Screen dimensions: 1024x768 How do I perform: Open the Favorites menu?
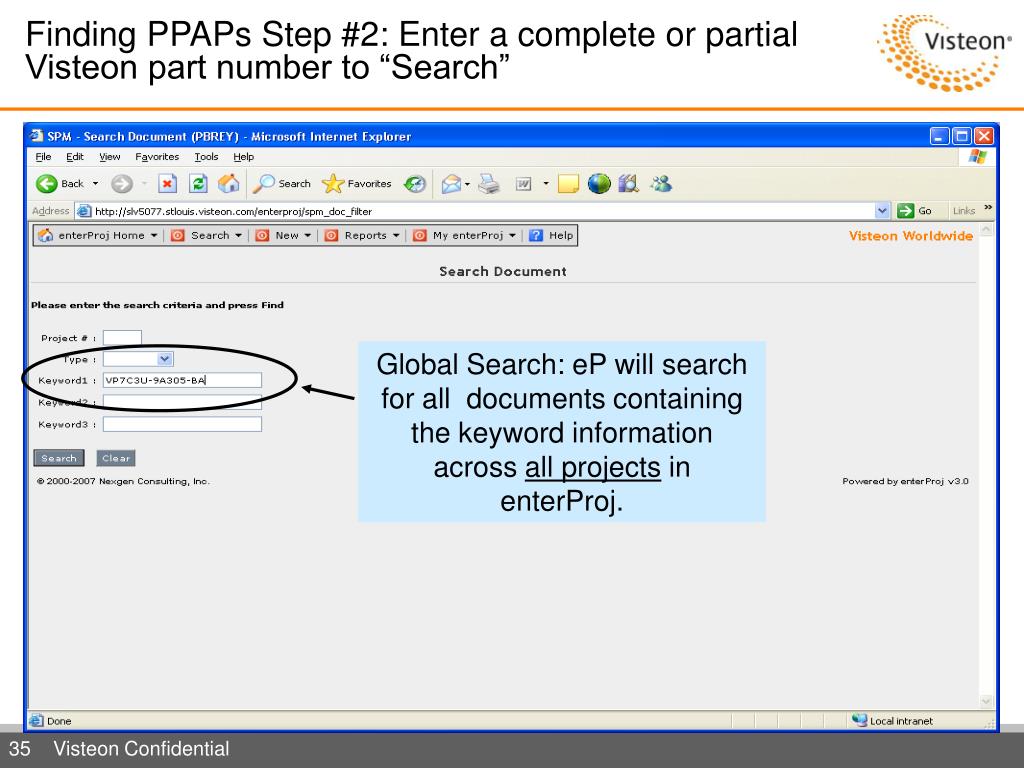[x=157, y=157]
